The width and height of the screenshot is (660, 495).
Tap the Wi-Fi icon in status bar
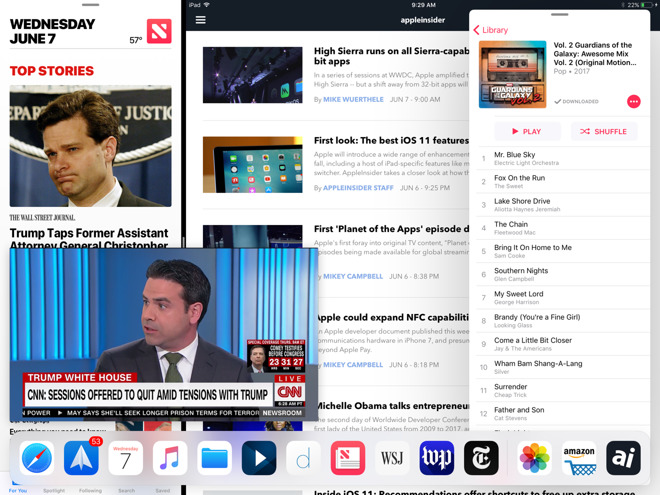206,5
